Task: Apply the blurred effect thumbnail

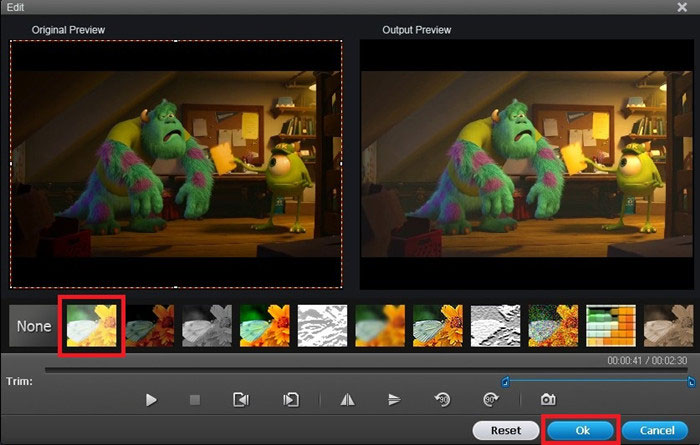Action: pos(380,326)
